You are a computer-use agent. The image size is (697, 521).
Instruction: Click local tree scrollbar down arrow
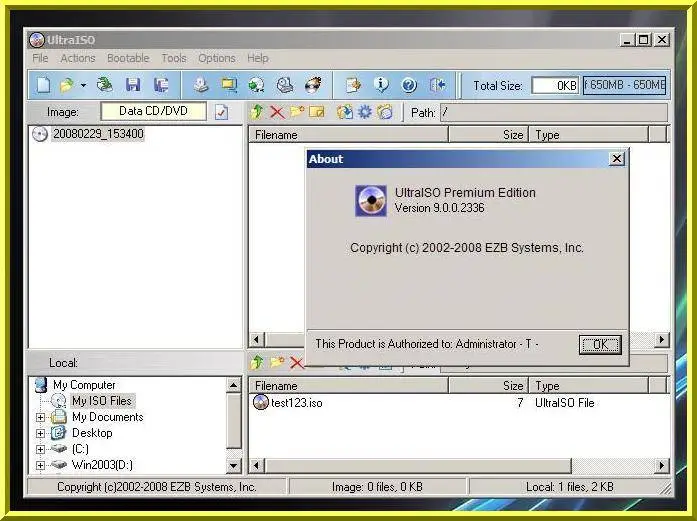click(x=233, y=466)
